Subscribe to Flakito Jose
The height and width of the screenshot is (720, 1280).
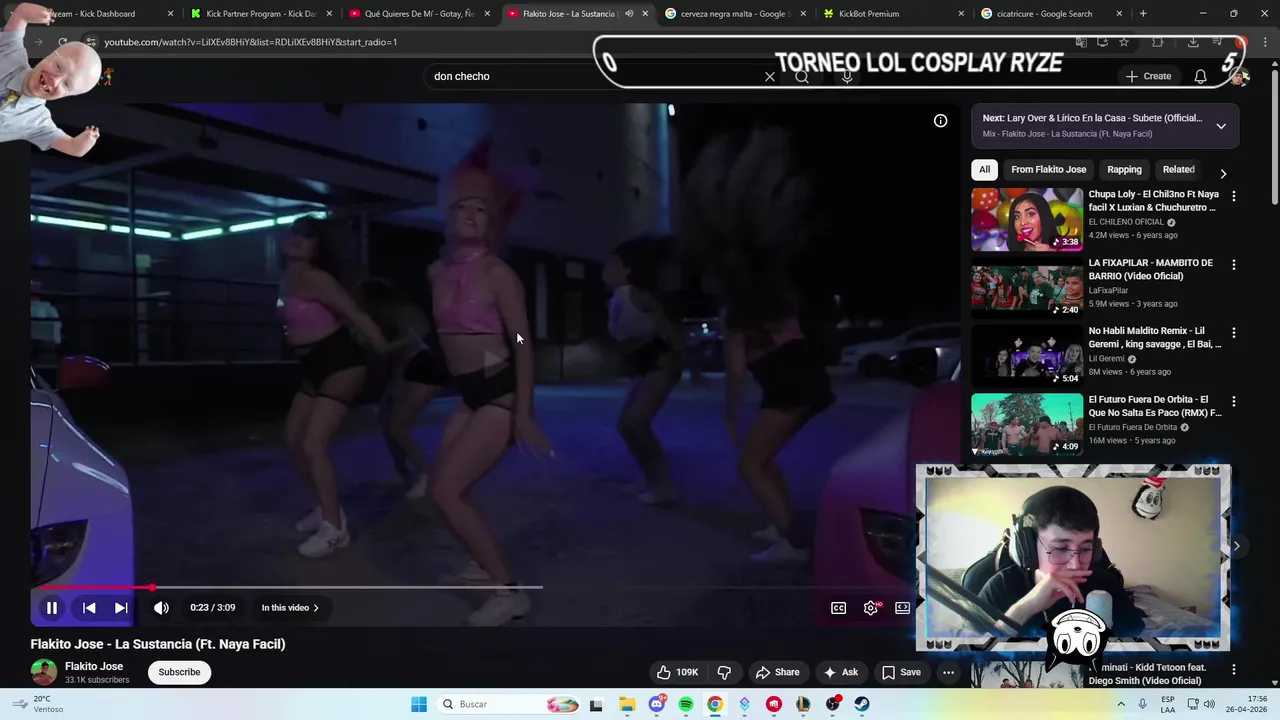179,672
